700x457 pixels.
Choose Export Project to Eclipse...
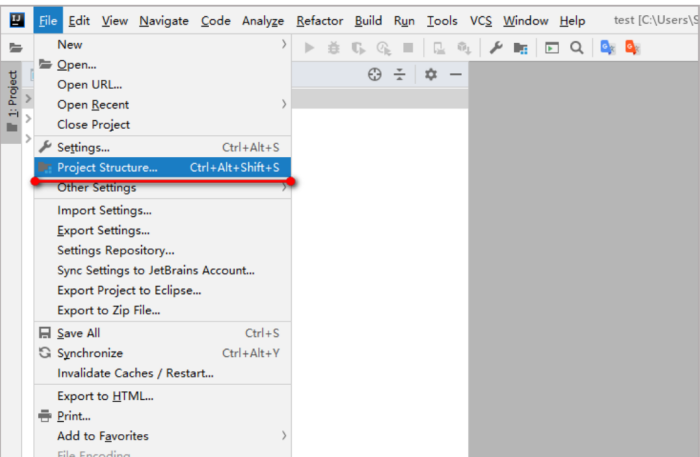[162, 291]
